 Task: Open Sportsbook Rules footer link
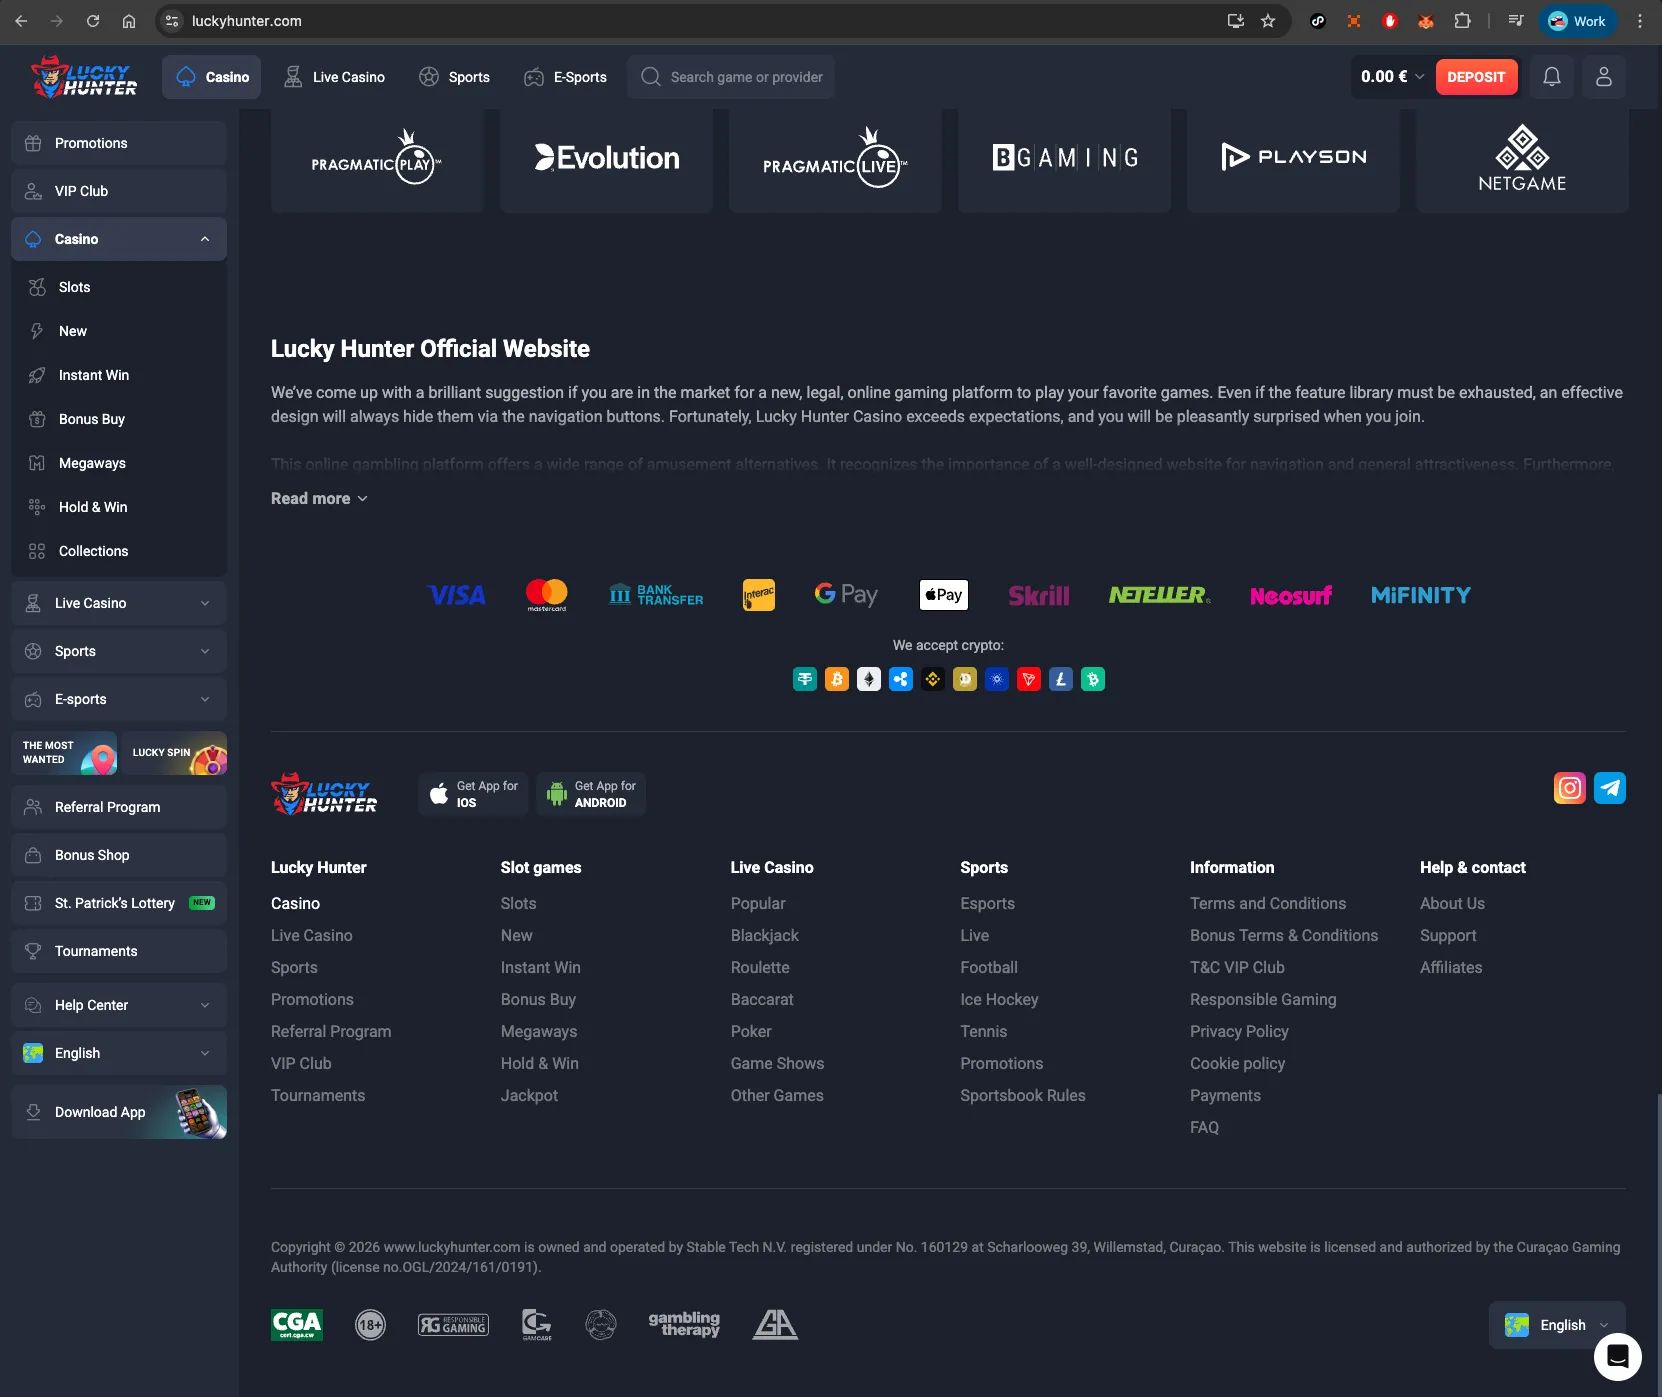(x=1023, y=1095)
